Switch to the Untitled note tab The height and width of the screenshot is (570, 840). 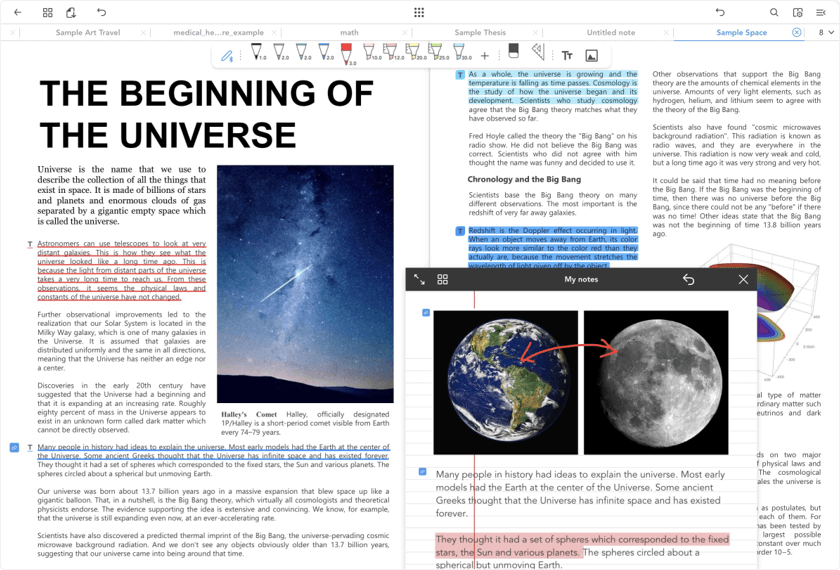click(x=611, y=32)
